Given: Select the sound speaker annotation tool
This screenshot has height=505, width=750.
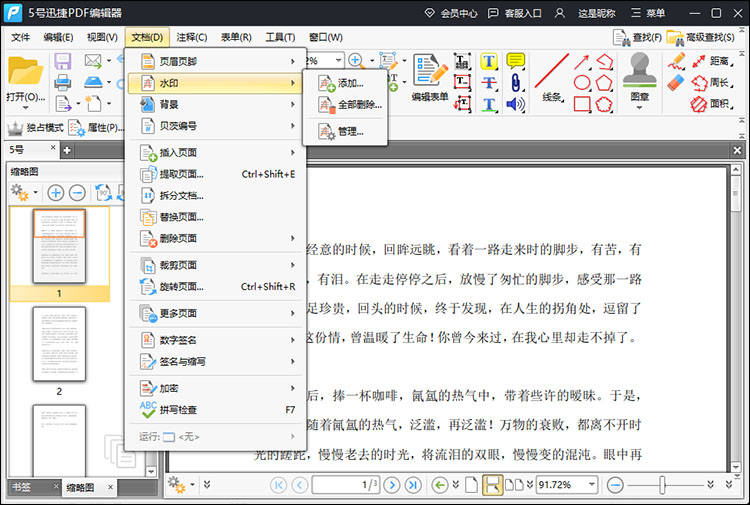Looking at the screenshot, I should (516, 104).
